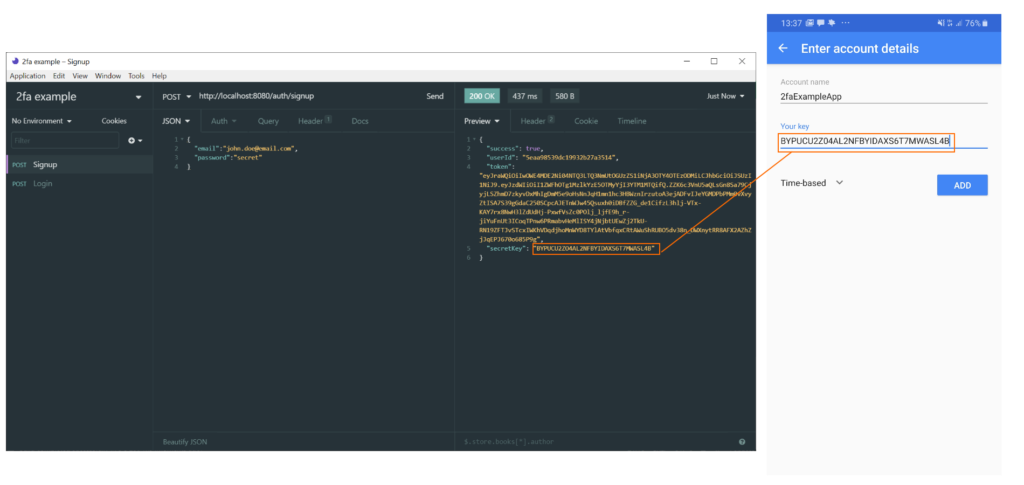
Task: Select the POST Signup request
Action: tap(80, 164)
